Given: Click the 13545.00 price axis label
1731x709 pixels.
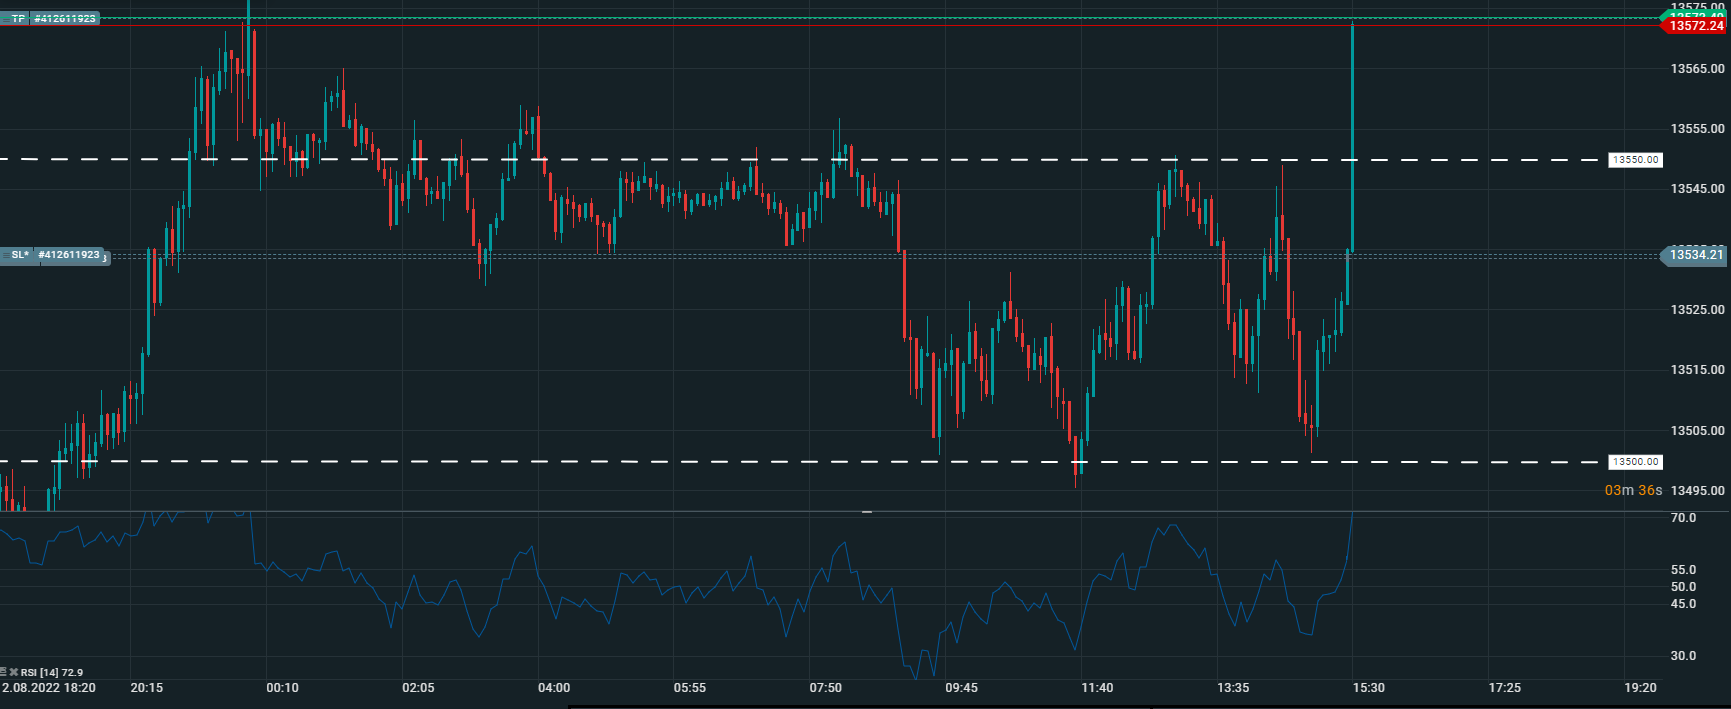Looking at the screenshot, I should pos(1697,189).
